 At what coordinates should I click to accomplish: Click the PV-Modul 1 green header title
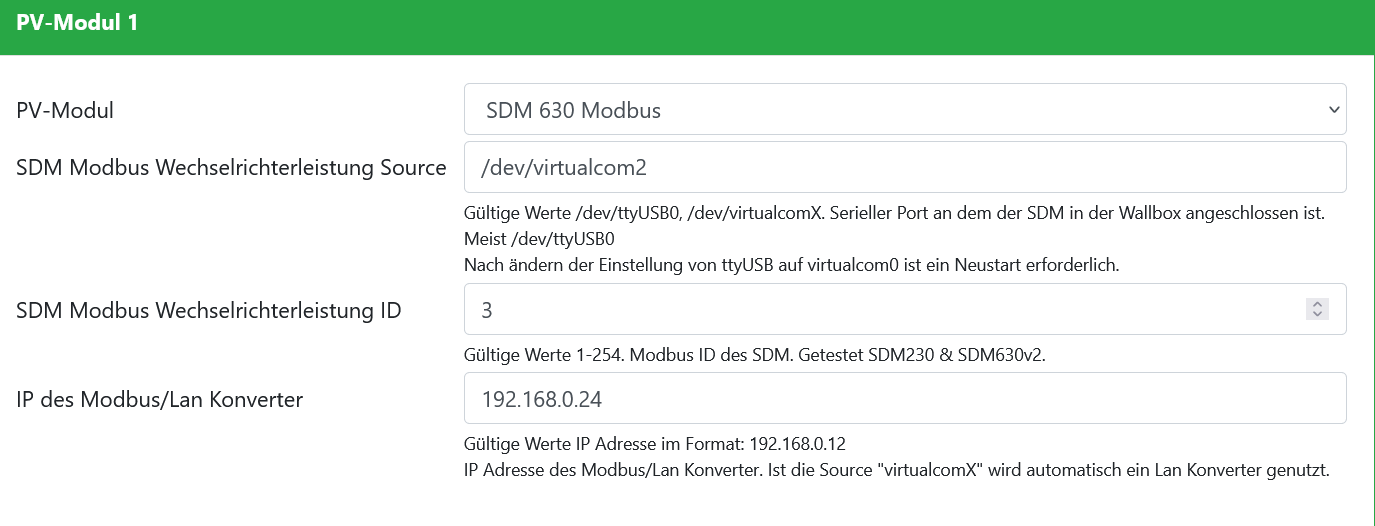(x=77, y=23)
